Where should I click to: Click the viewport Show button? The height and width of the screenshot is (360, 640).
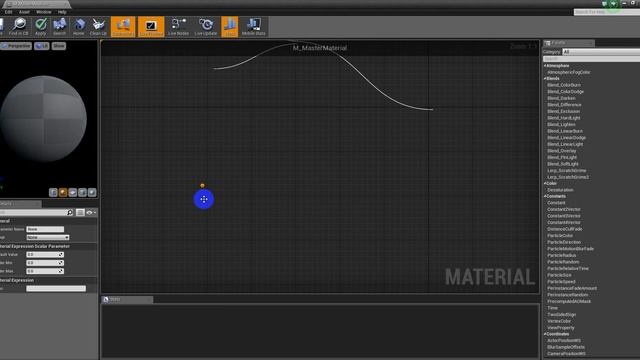59,46
